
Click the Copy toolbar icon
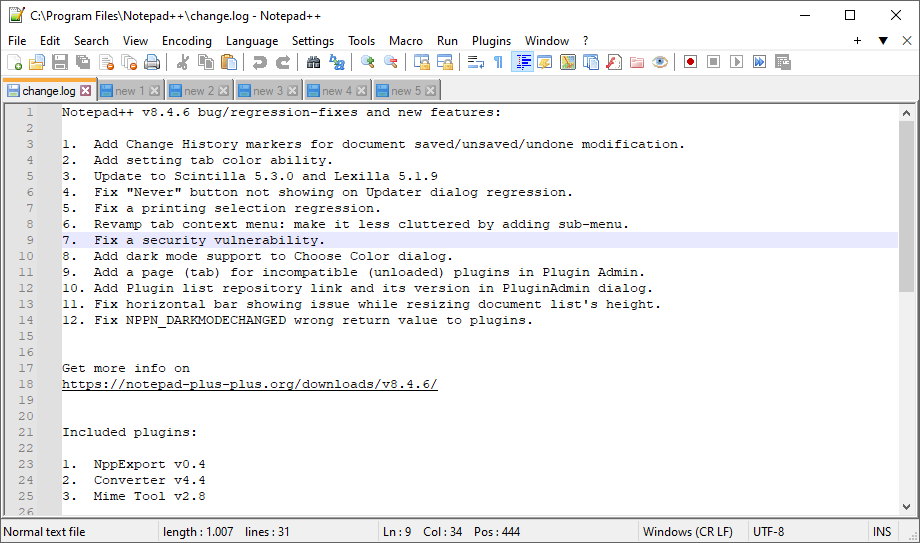pyautogui.click(x=206, y=62)
